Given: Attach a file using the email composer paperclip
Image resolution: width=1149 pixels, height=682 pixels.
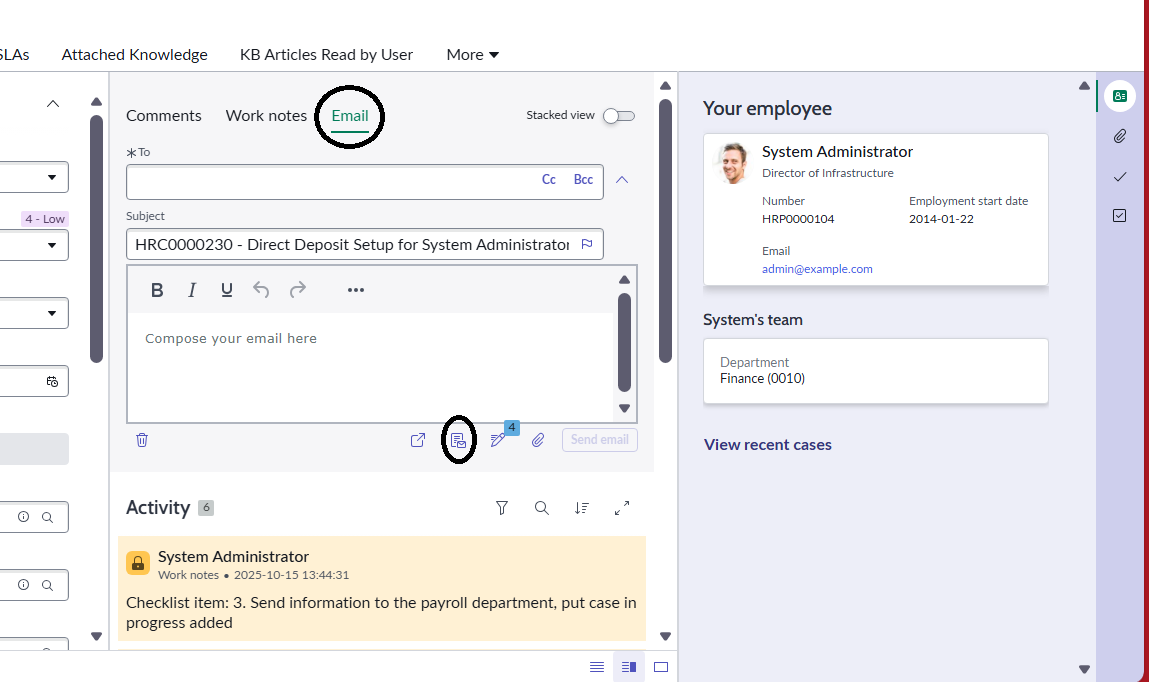Looking at the screenshot, I should click(x=538, y=440).
